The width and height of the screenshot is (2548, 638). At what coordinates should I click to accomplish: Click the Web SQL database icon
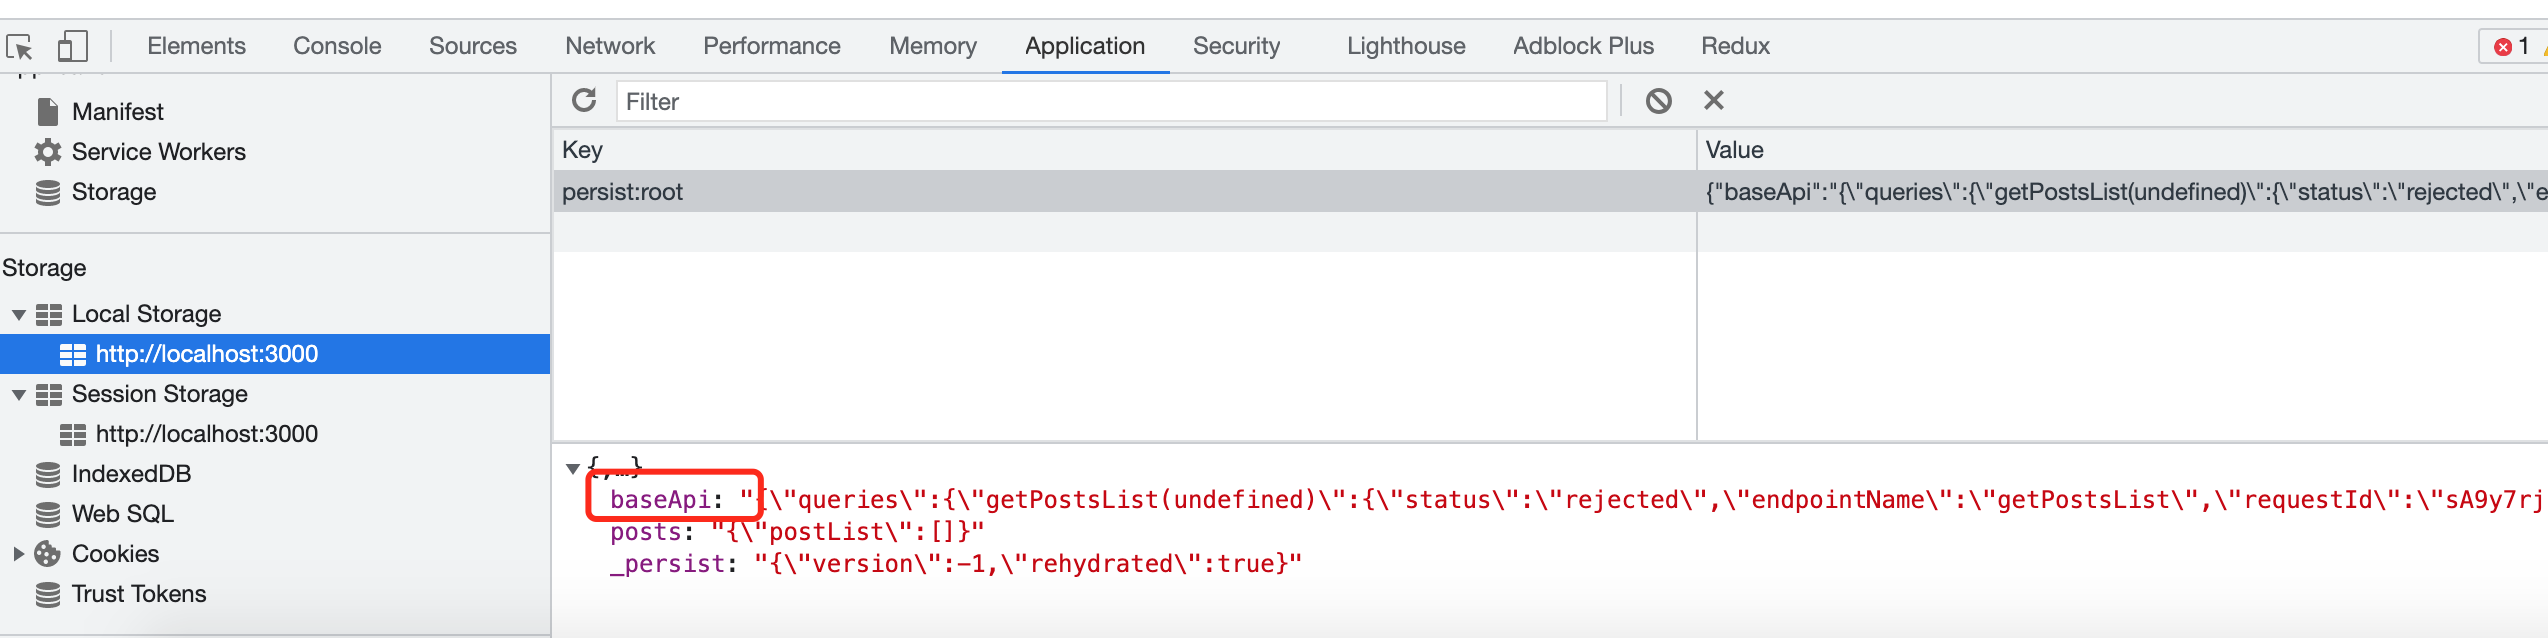coord(47,514)
